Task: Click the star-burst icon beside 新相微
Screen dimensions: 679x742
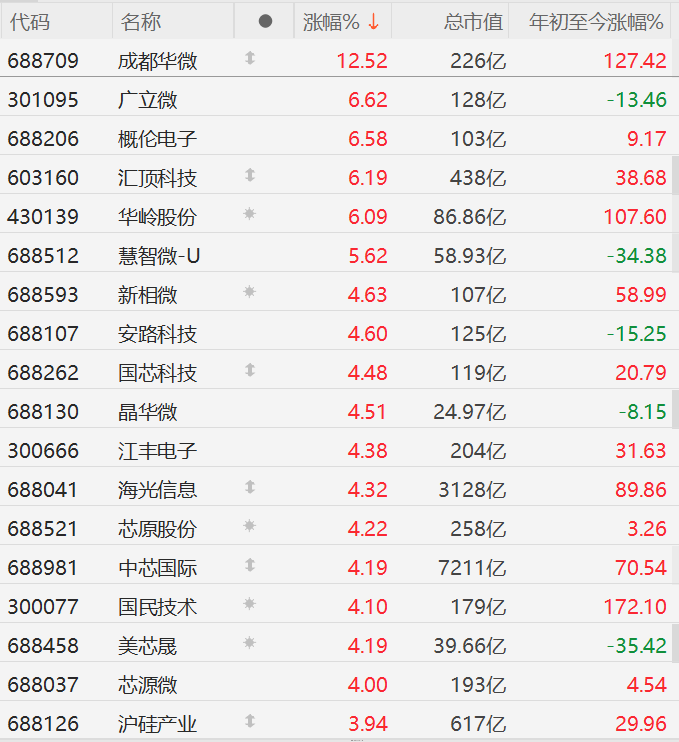Action: coord(250,293)
